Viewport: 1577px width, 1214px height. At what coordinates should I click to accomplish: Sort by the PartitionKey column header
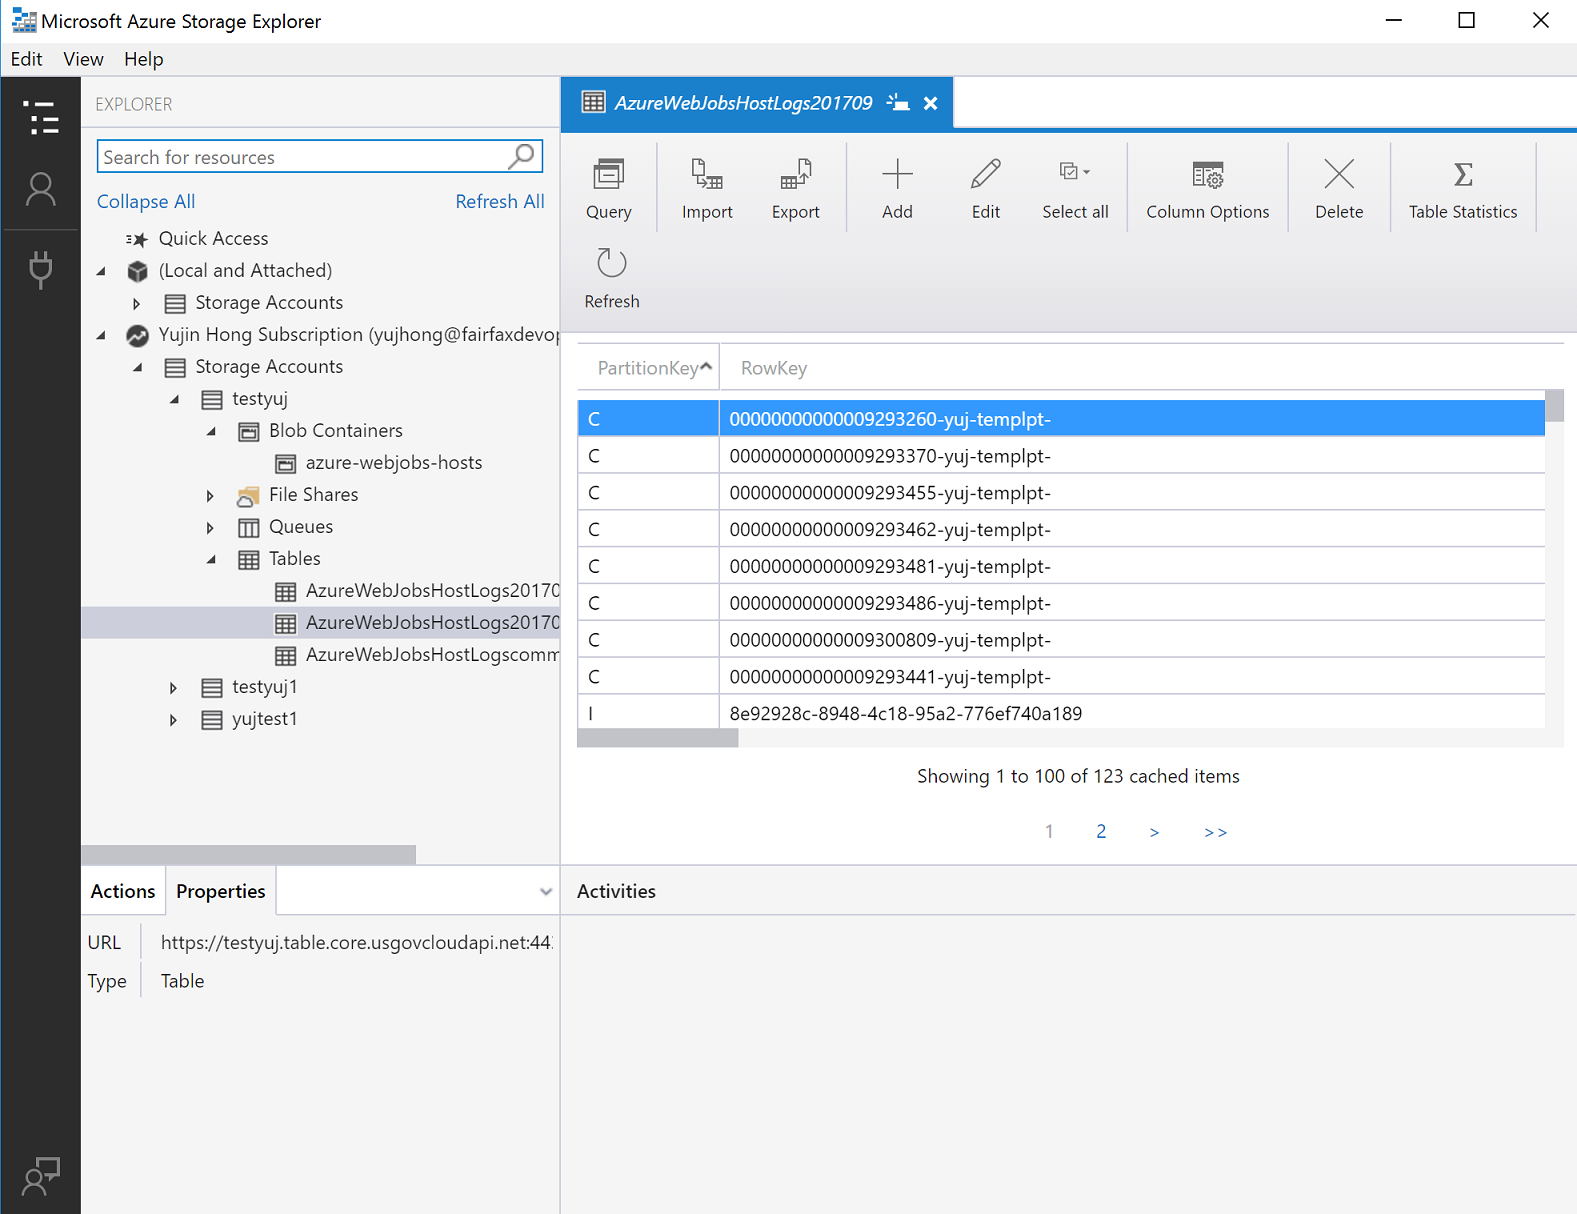(648, 368)
